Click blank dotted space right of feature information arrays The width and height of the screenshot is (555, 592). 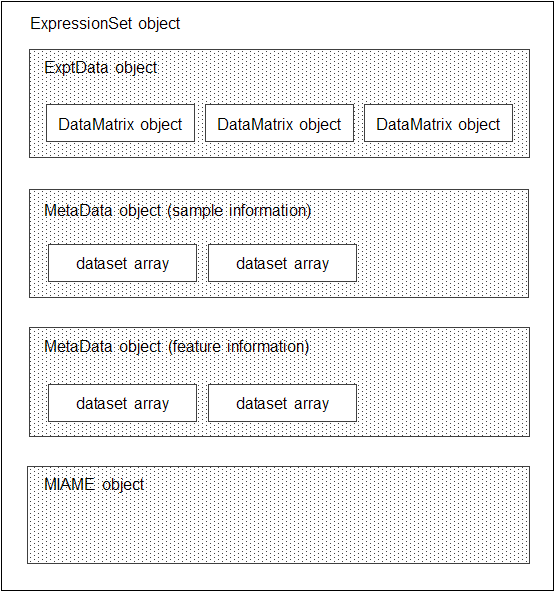pyautogui.click(x=442, y=403)
